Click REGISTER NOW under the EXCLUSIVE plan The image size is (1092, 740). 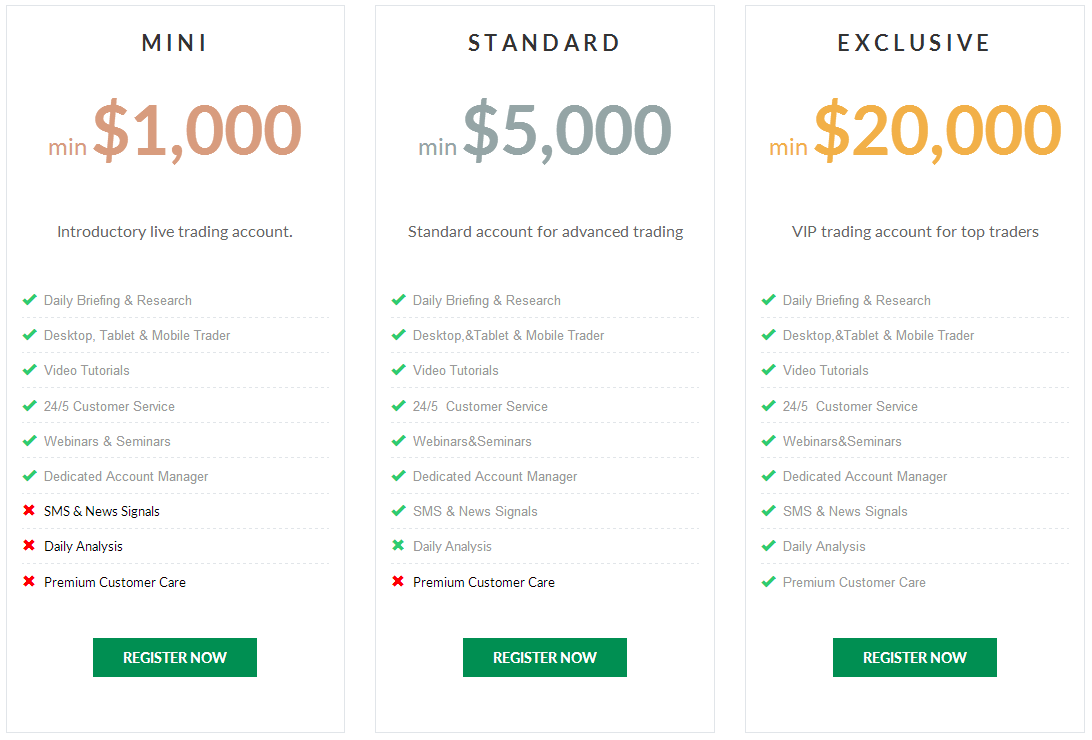pyautogui.click(x=914, y=657)
